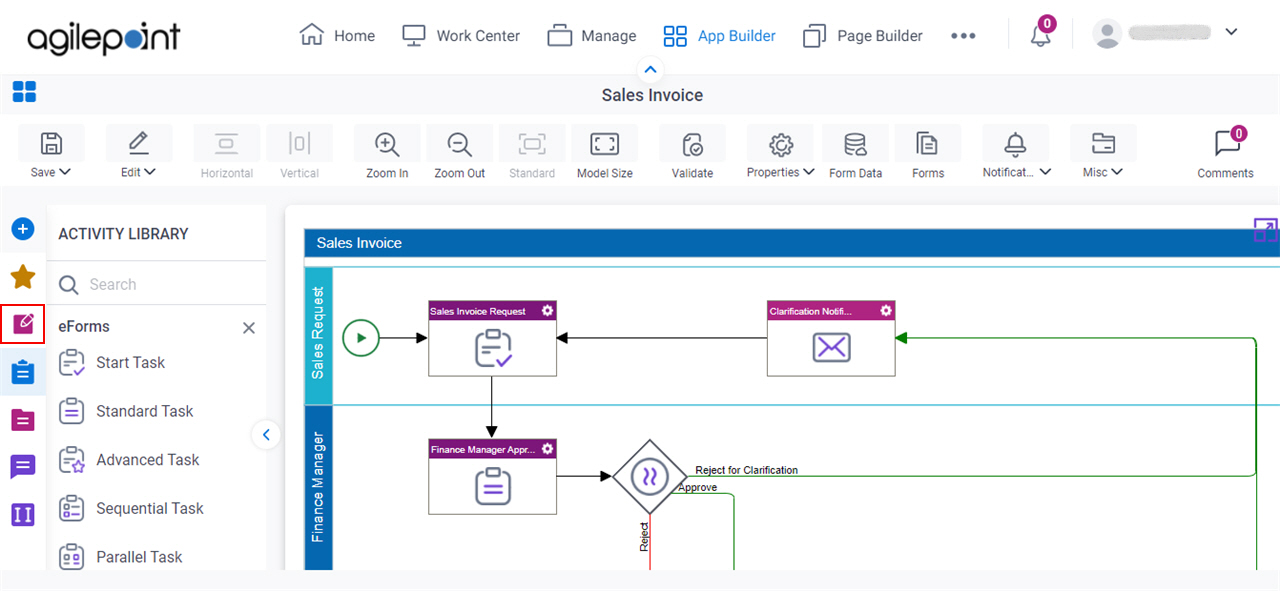Open the Form Data icon
This screenshot has width=1280, height=591.
856,145
